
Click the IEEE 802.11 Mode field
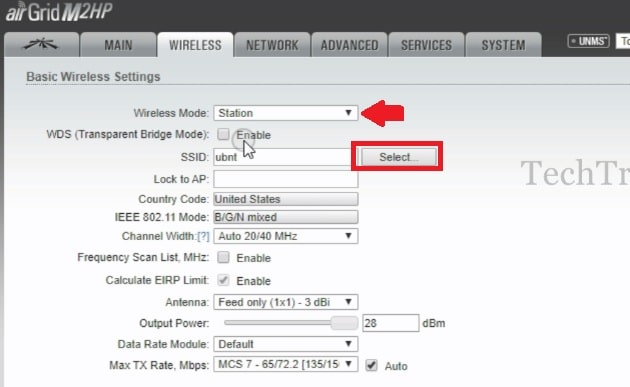coord(286,217)
